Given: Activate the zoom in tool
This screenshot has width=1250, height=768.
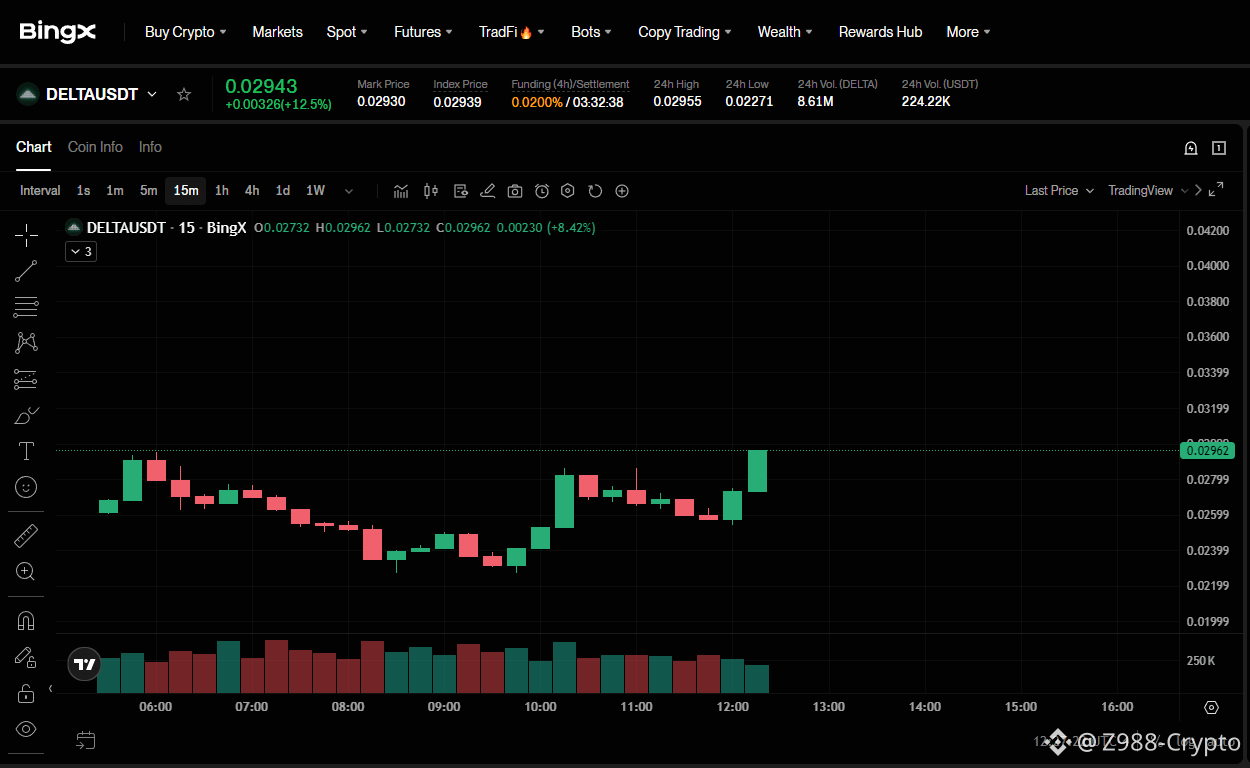Looking at the screenshot, I should pos(26,572).
